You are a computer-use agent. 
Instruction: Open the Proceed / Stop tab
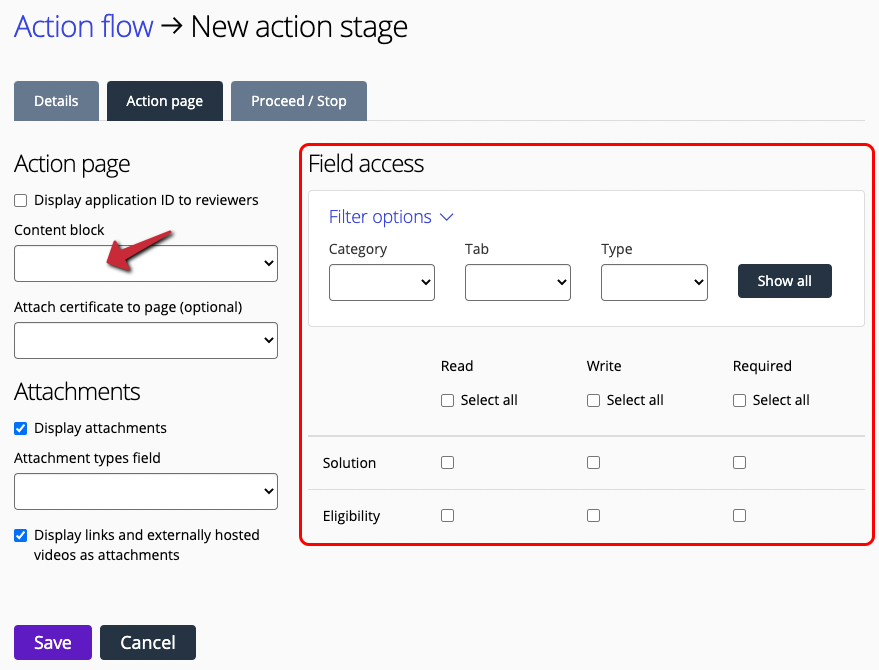pos(299,101)
